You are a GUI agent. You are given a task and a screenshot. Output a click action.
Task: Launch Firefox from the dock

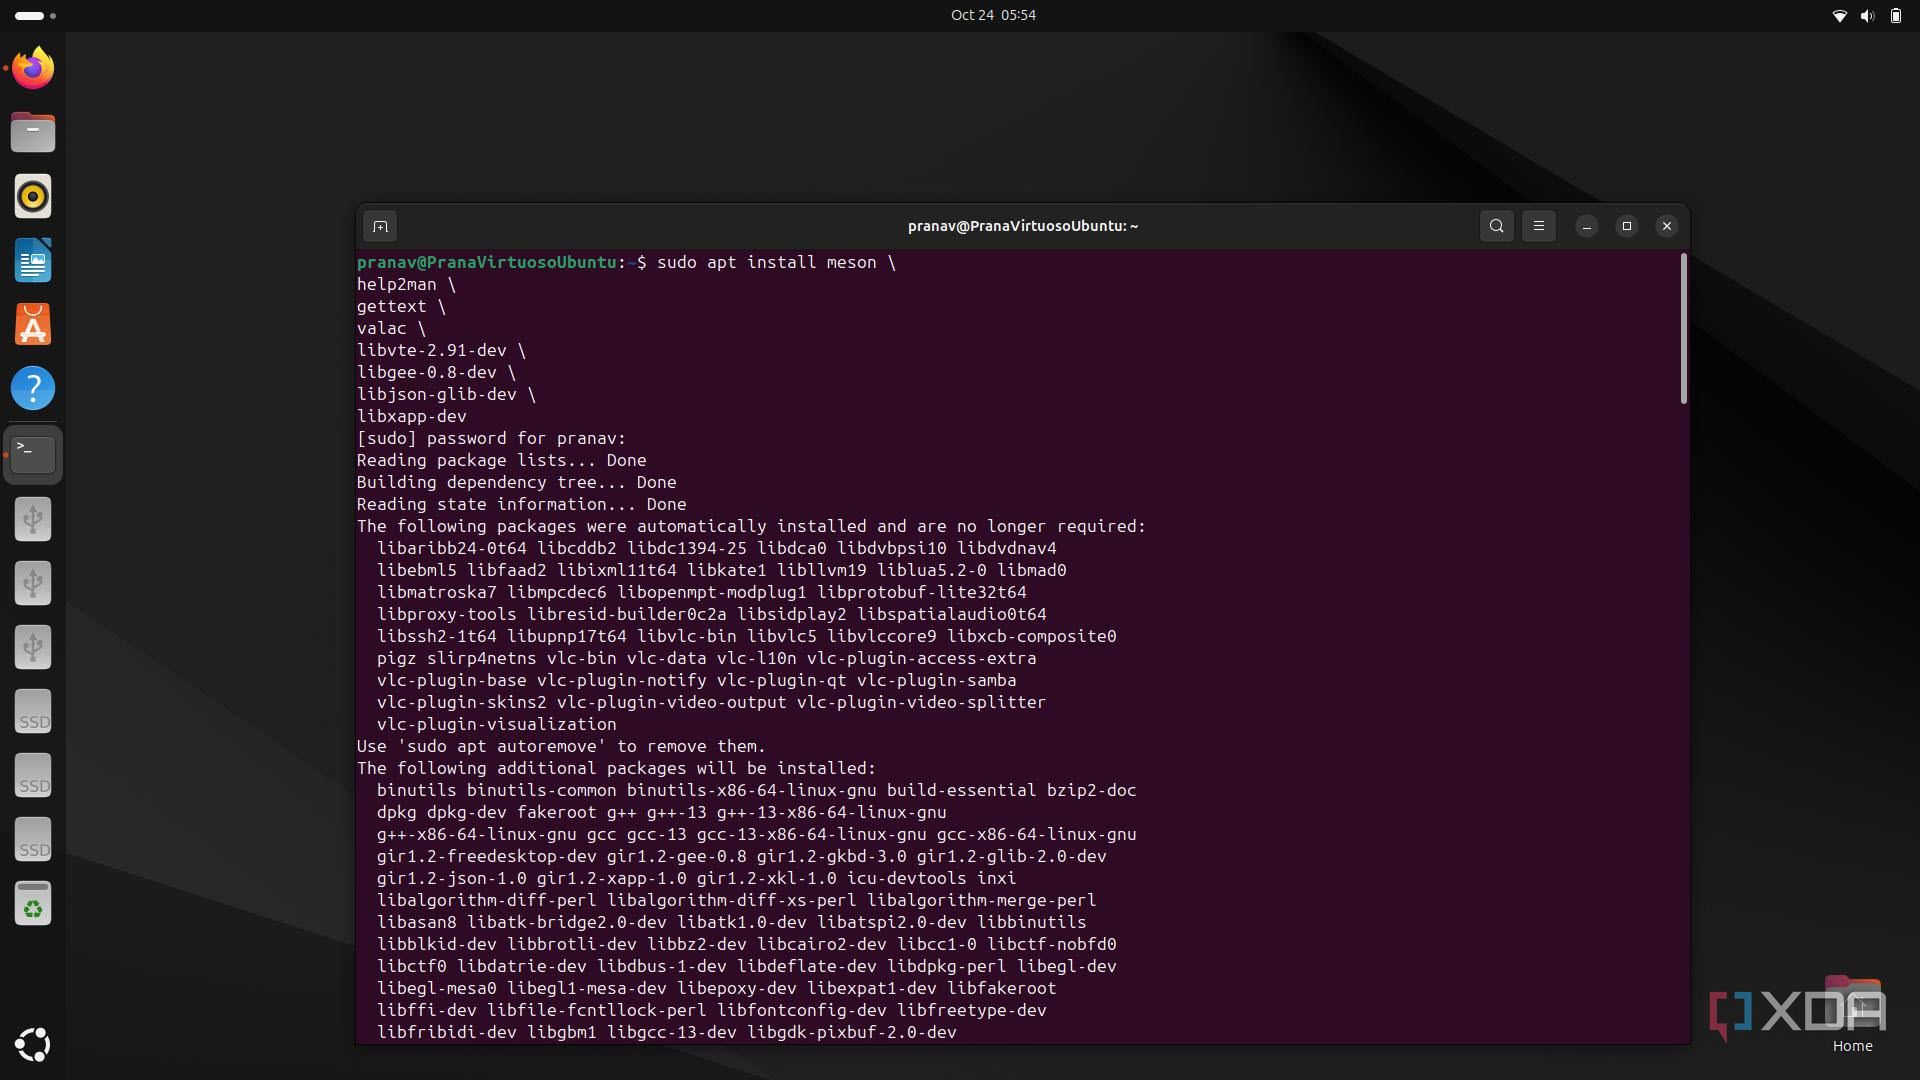pyautogui.click(x=33, y=68)
